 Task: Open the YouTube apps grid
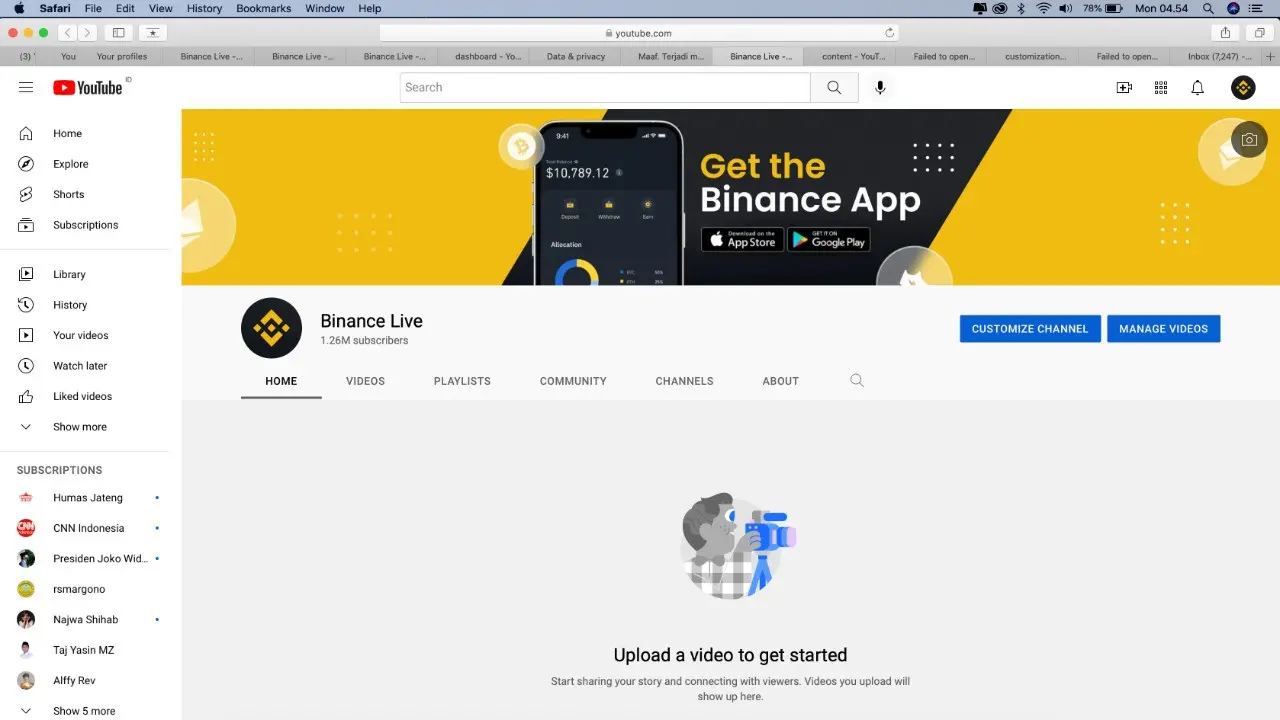(1161, 87)
